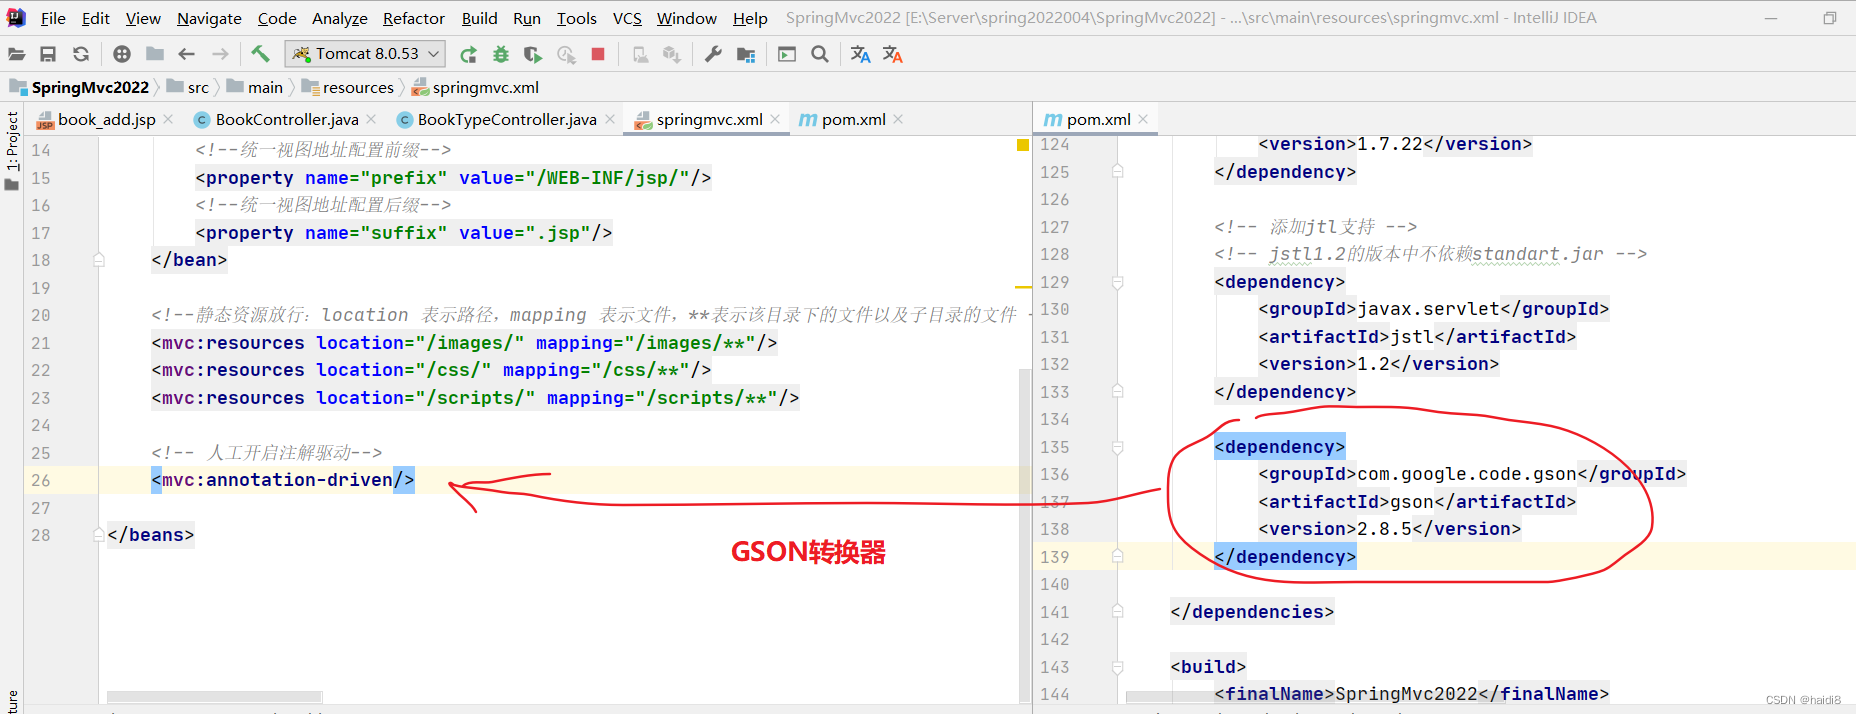Select the springmvc.xml editor tab

(709, 119)
